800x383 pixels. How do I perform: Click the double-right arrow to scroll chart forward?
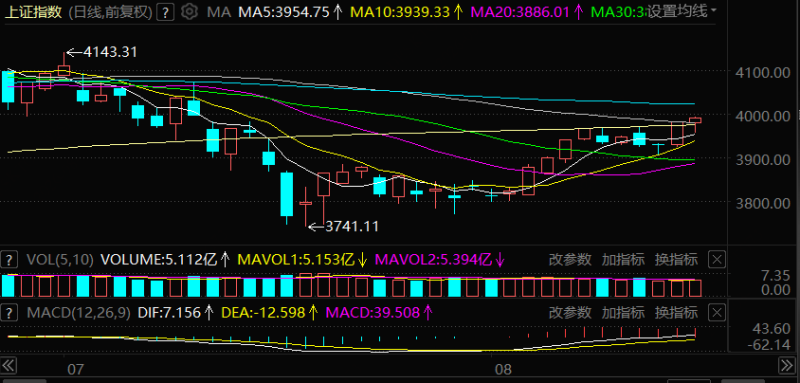[787, 366]
